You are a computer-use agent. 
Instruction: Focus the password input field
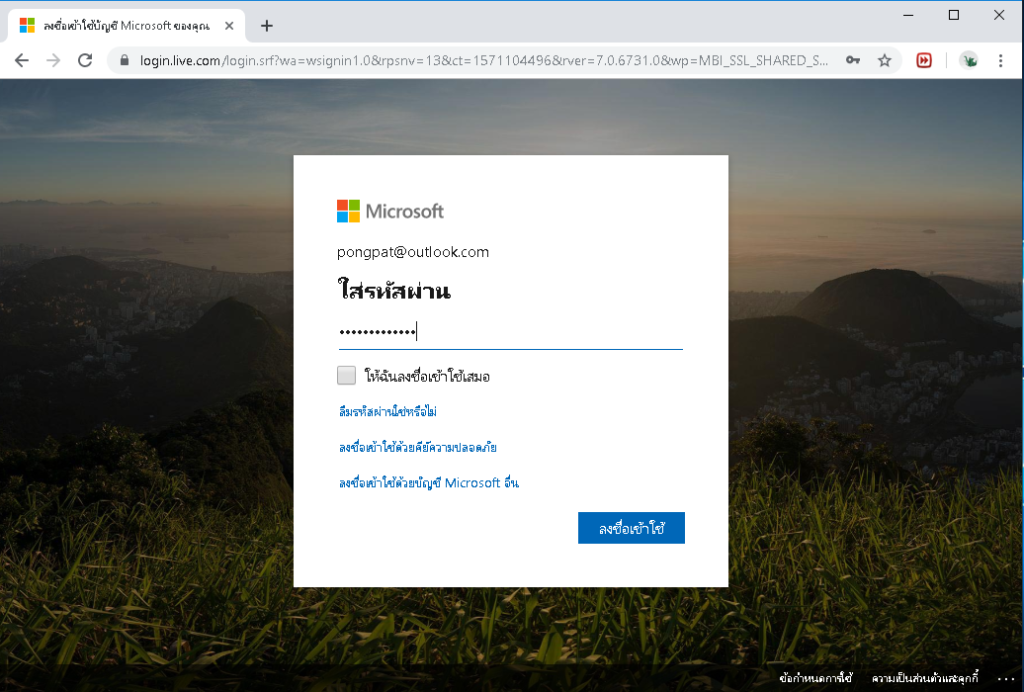[x=511, y=332]
